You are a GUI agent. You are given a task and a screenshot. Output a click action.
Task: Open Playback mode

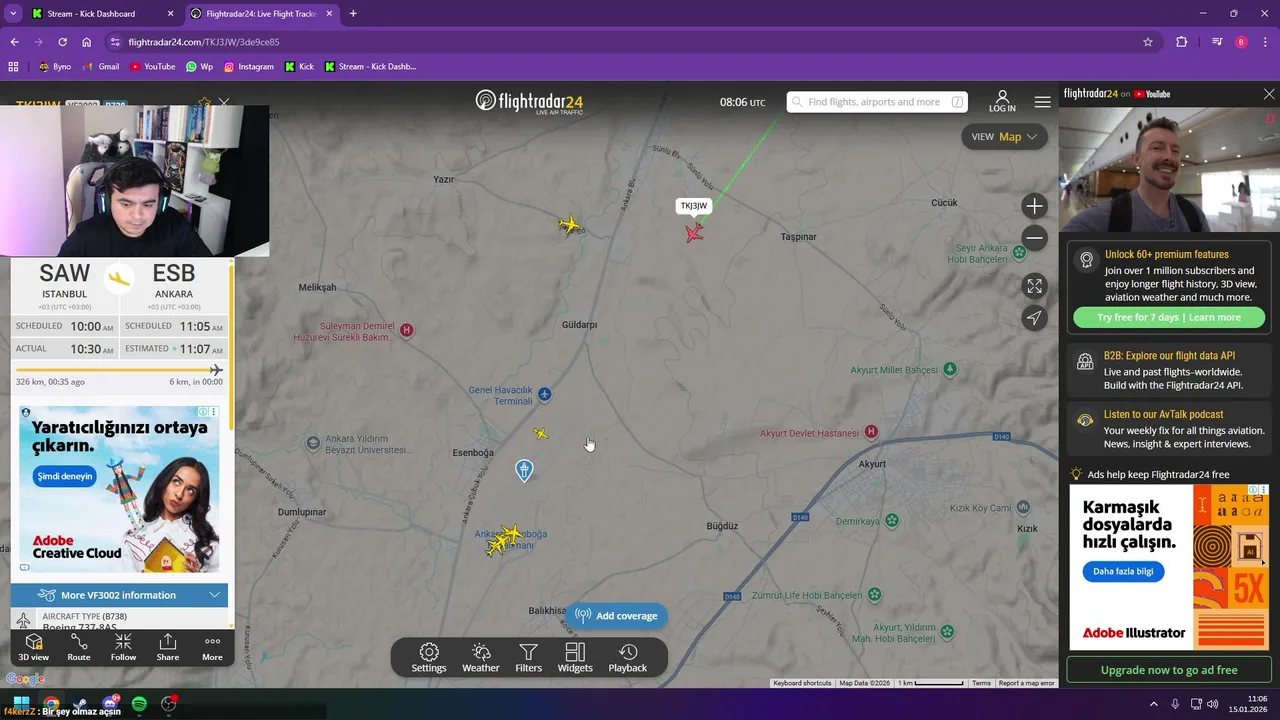(x=628, y=658)
